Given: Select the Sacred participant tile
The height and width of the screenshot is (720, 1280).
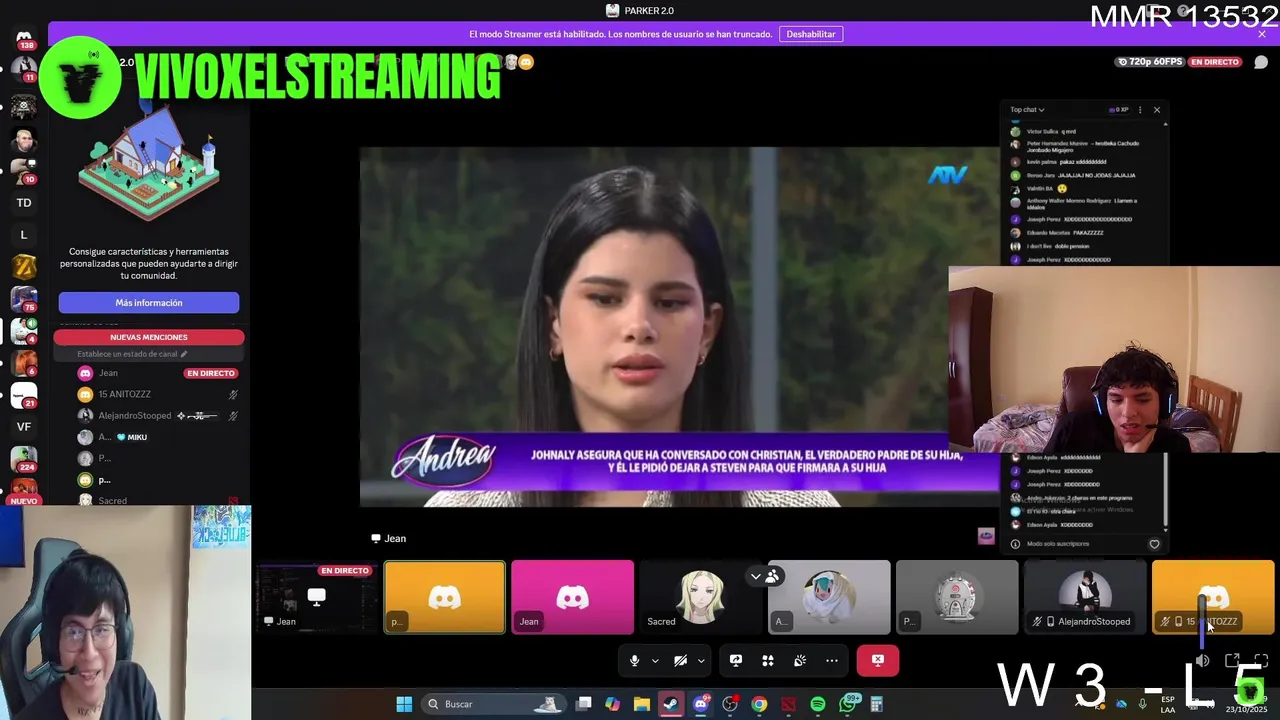Looking at the screenshot, I should 700,597.
